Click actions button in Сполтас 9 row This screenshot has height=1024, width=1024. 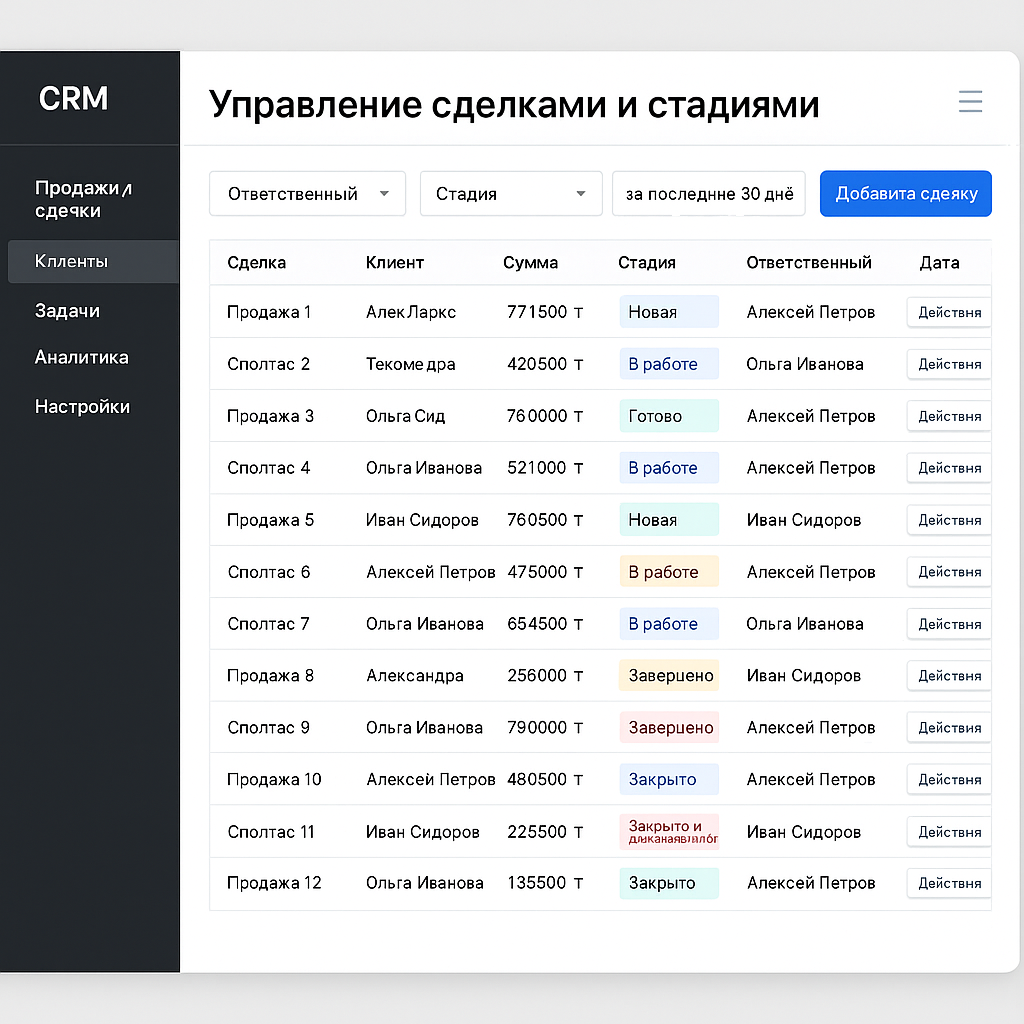pyautogui.click(x=949, y=728)
